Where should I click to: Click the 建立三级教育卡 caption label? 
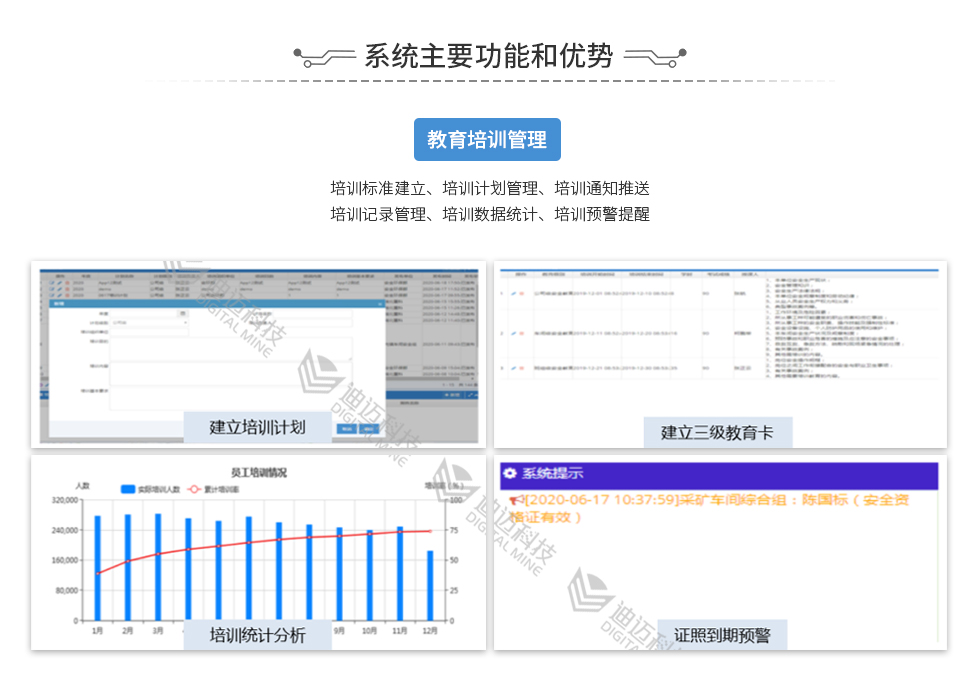(x=716, y=432)
